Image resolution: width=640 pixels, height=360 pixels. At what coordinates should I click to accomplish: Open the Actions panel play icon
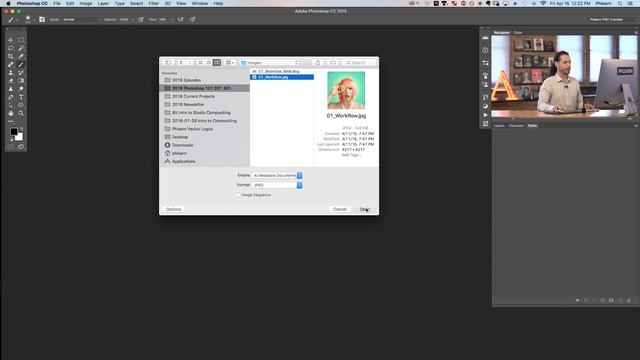coord(485,115)
